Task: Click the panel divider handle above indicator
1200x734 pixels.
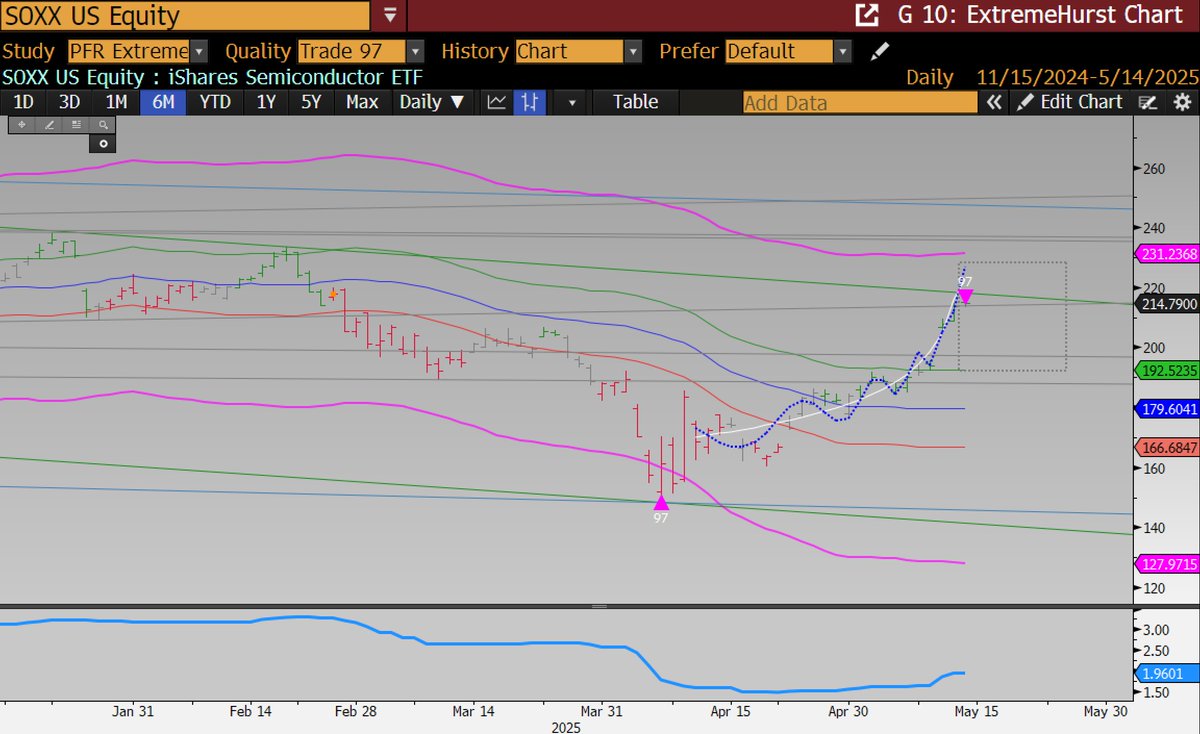Action: tap(600, 606)
